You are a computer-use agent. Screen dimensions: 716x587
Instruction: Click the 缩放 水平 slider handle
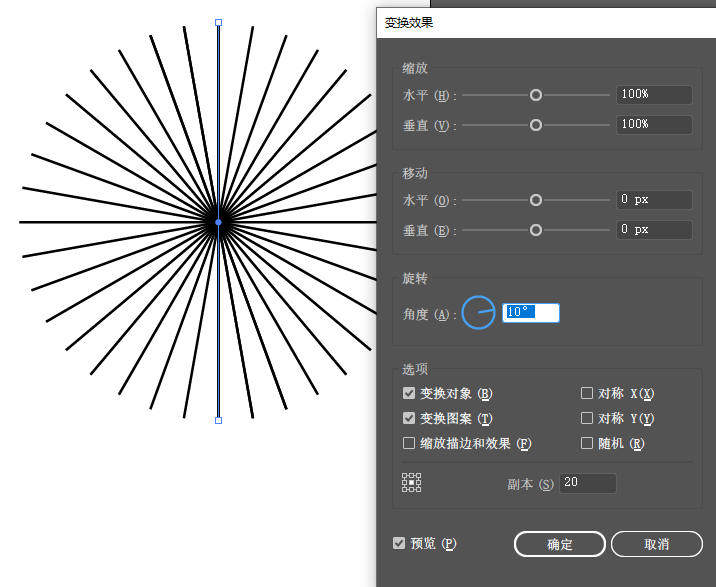(x=536, y=95)
